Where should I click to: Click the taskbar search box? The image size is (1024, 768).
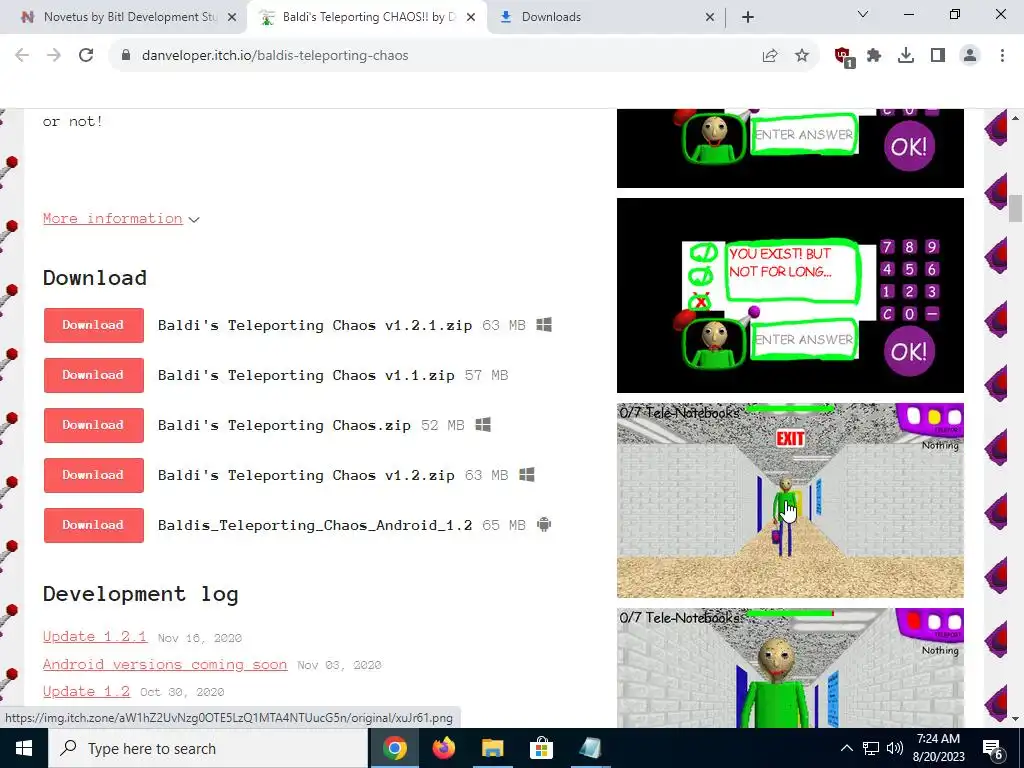pos(208,748)
